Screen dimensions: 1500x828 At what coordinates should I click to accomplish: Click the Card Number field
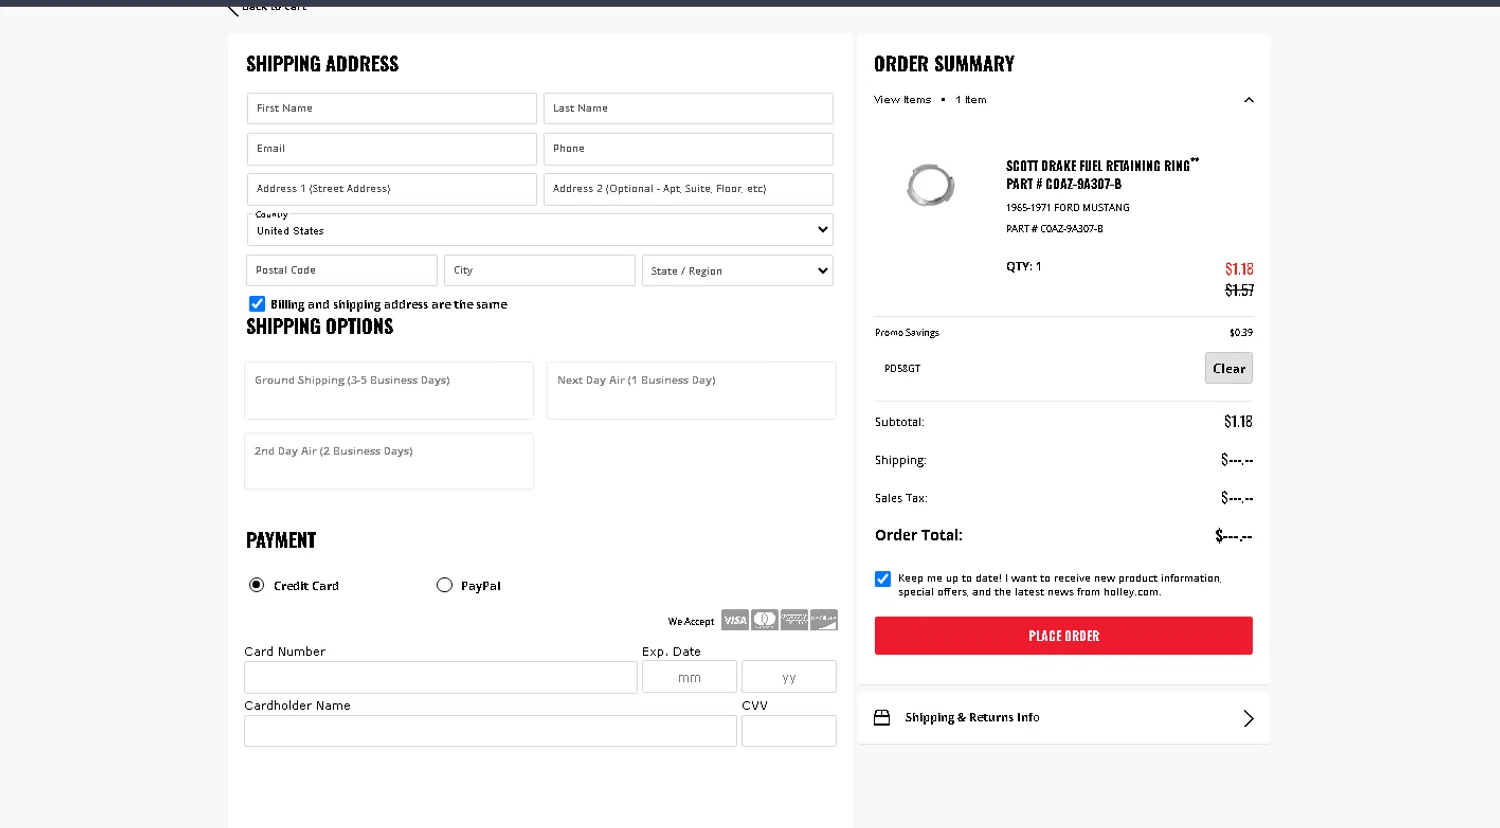point(440,677)
